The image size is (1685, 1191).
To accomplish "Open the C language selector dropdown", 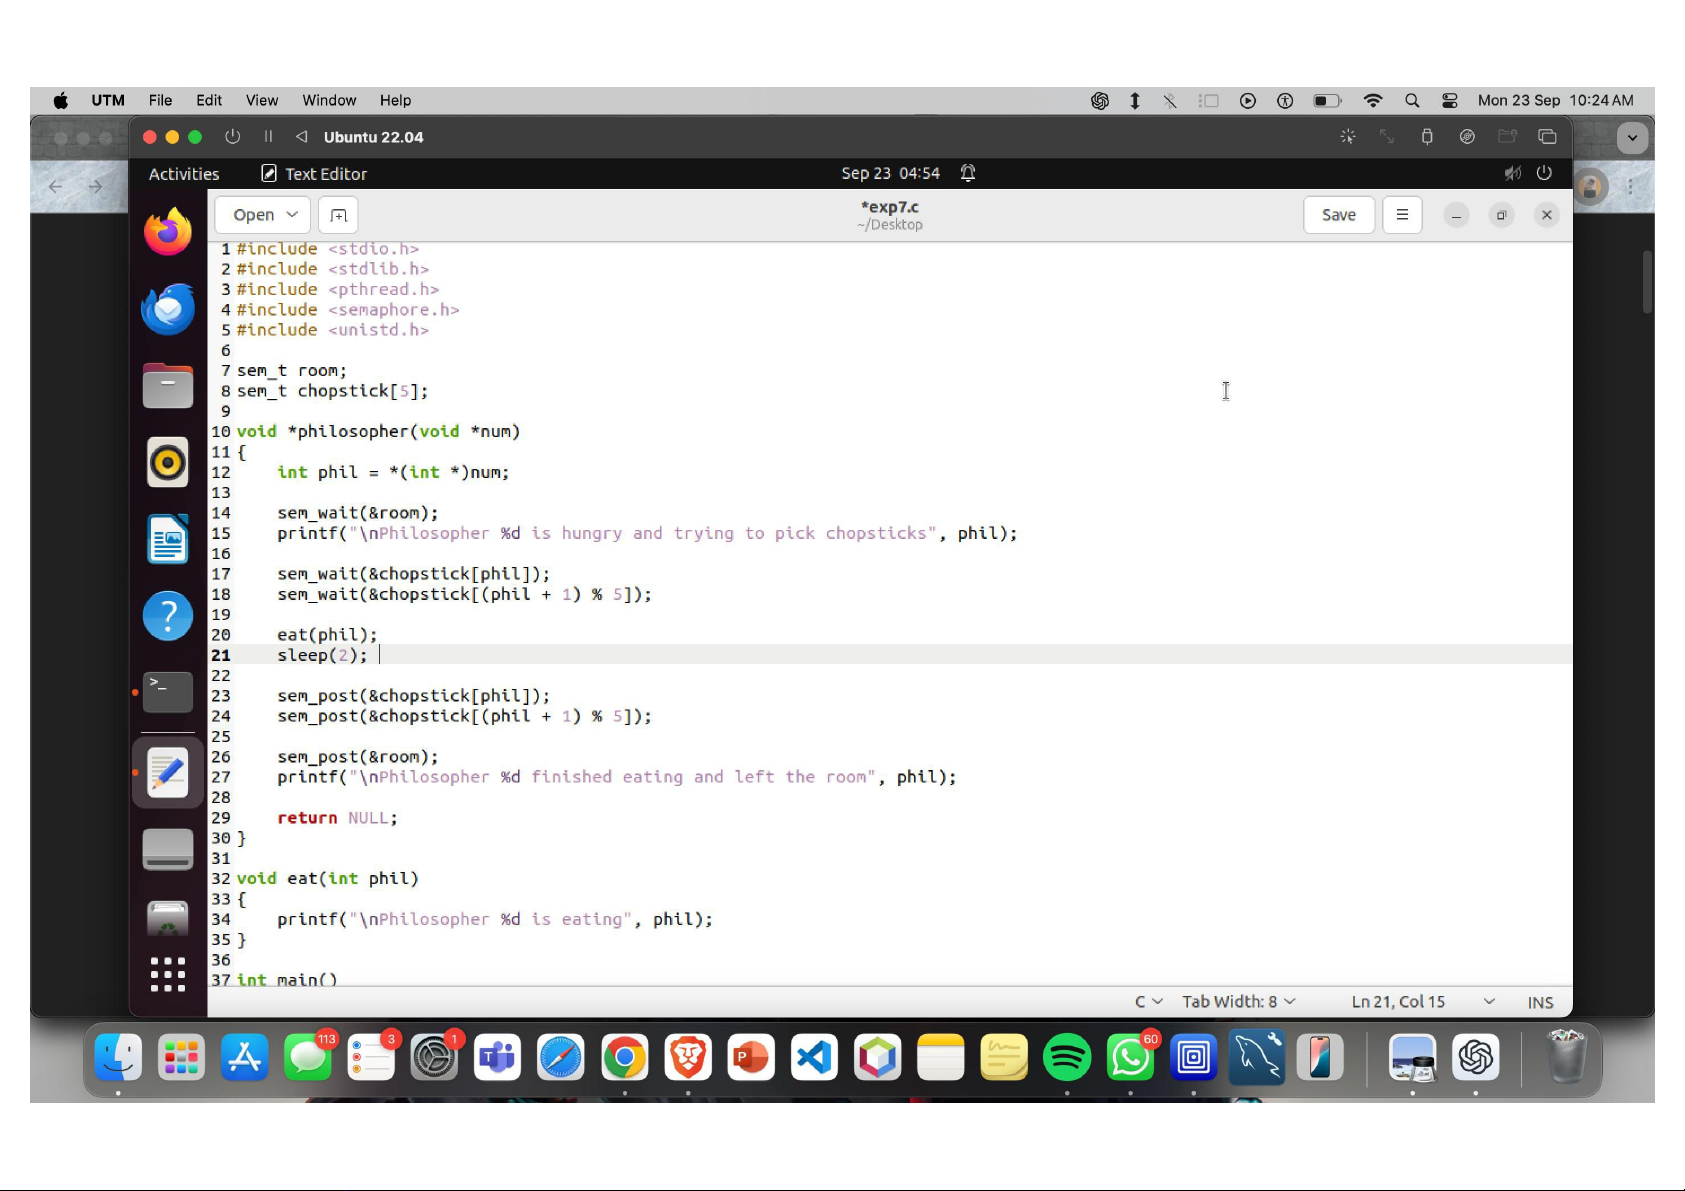I will pos(1148,1002).
